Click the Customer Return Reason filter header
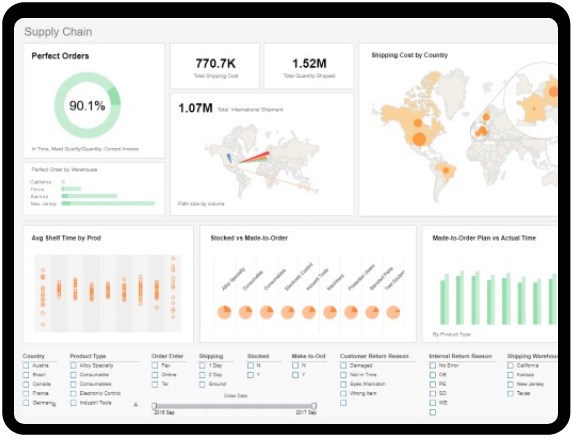Viewport: 573px width, 442px height. point(374,356)
